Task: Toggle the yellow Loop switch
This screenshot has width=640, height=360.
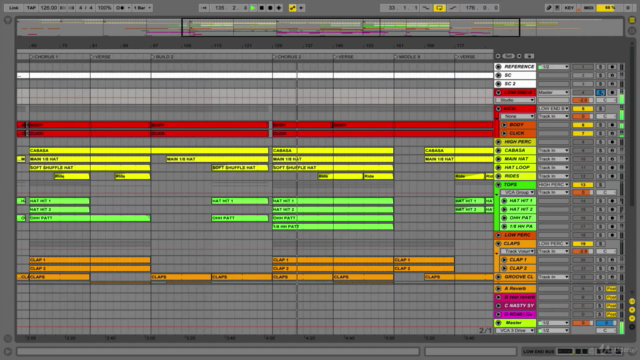Action: coord(440,8)
